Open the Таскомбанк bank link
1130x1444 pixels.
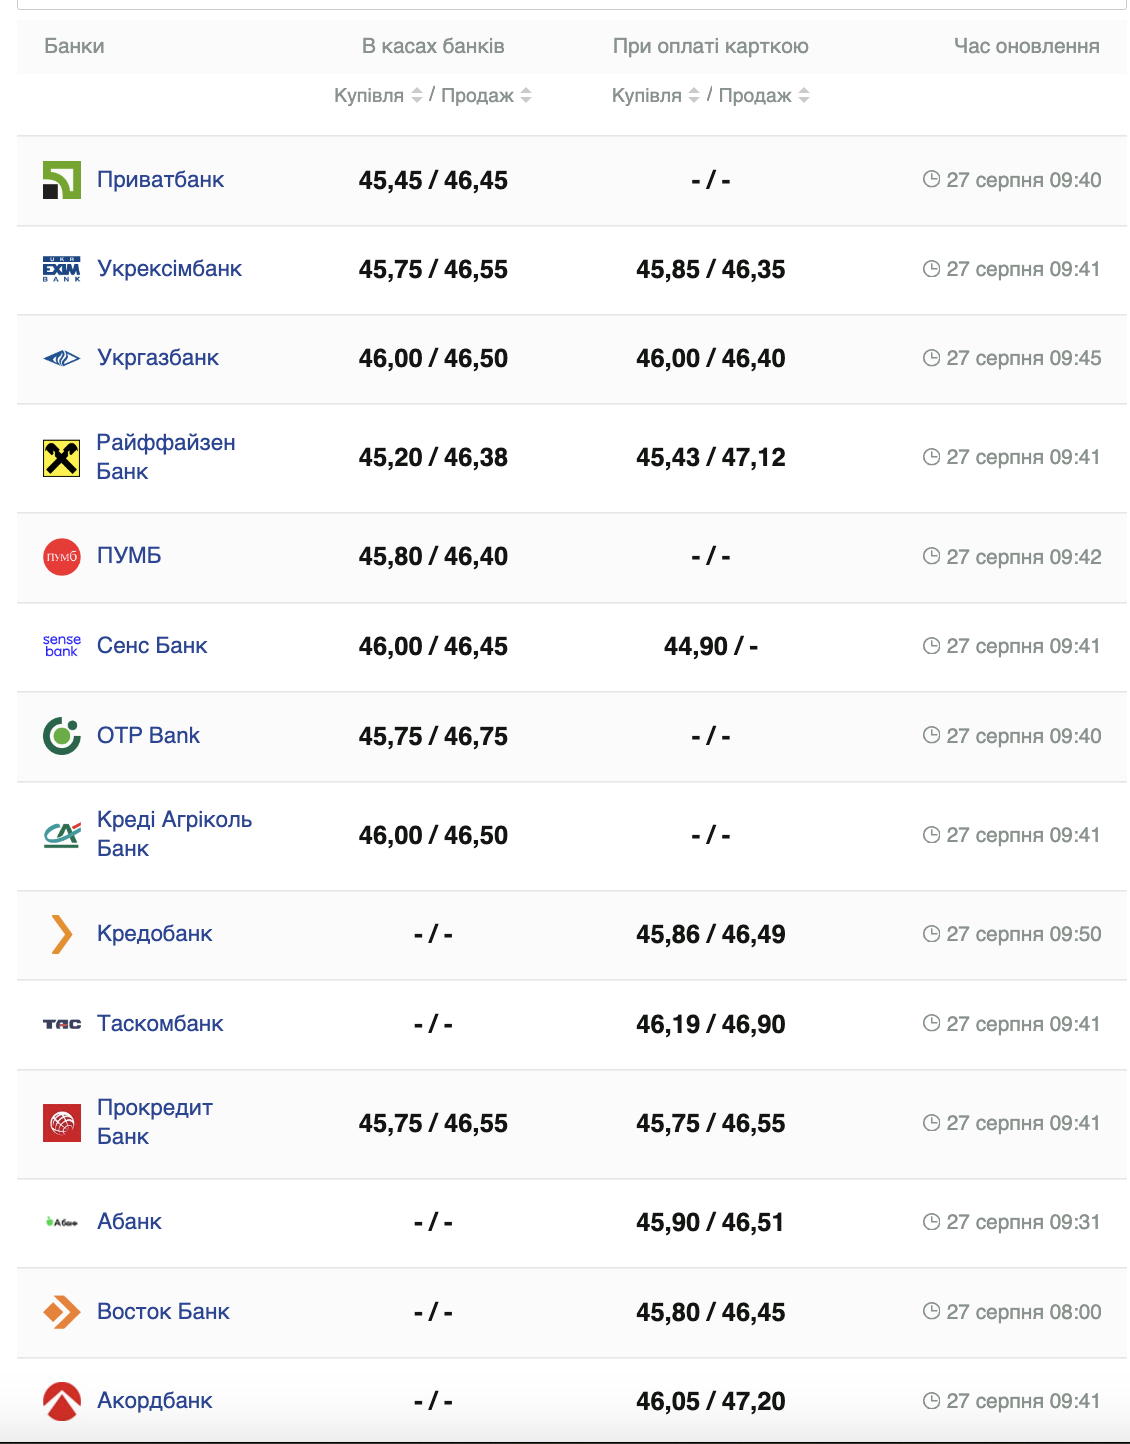(x=160, y=1024)
